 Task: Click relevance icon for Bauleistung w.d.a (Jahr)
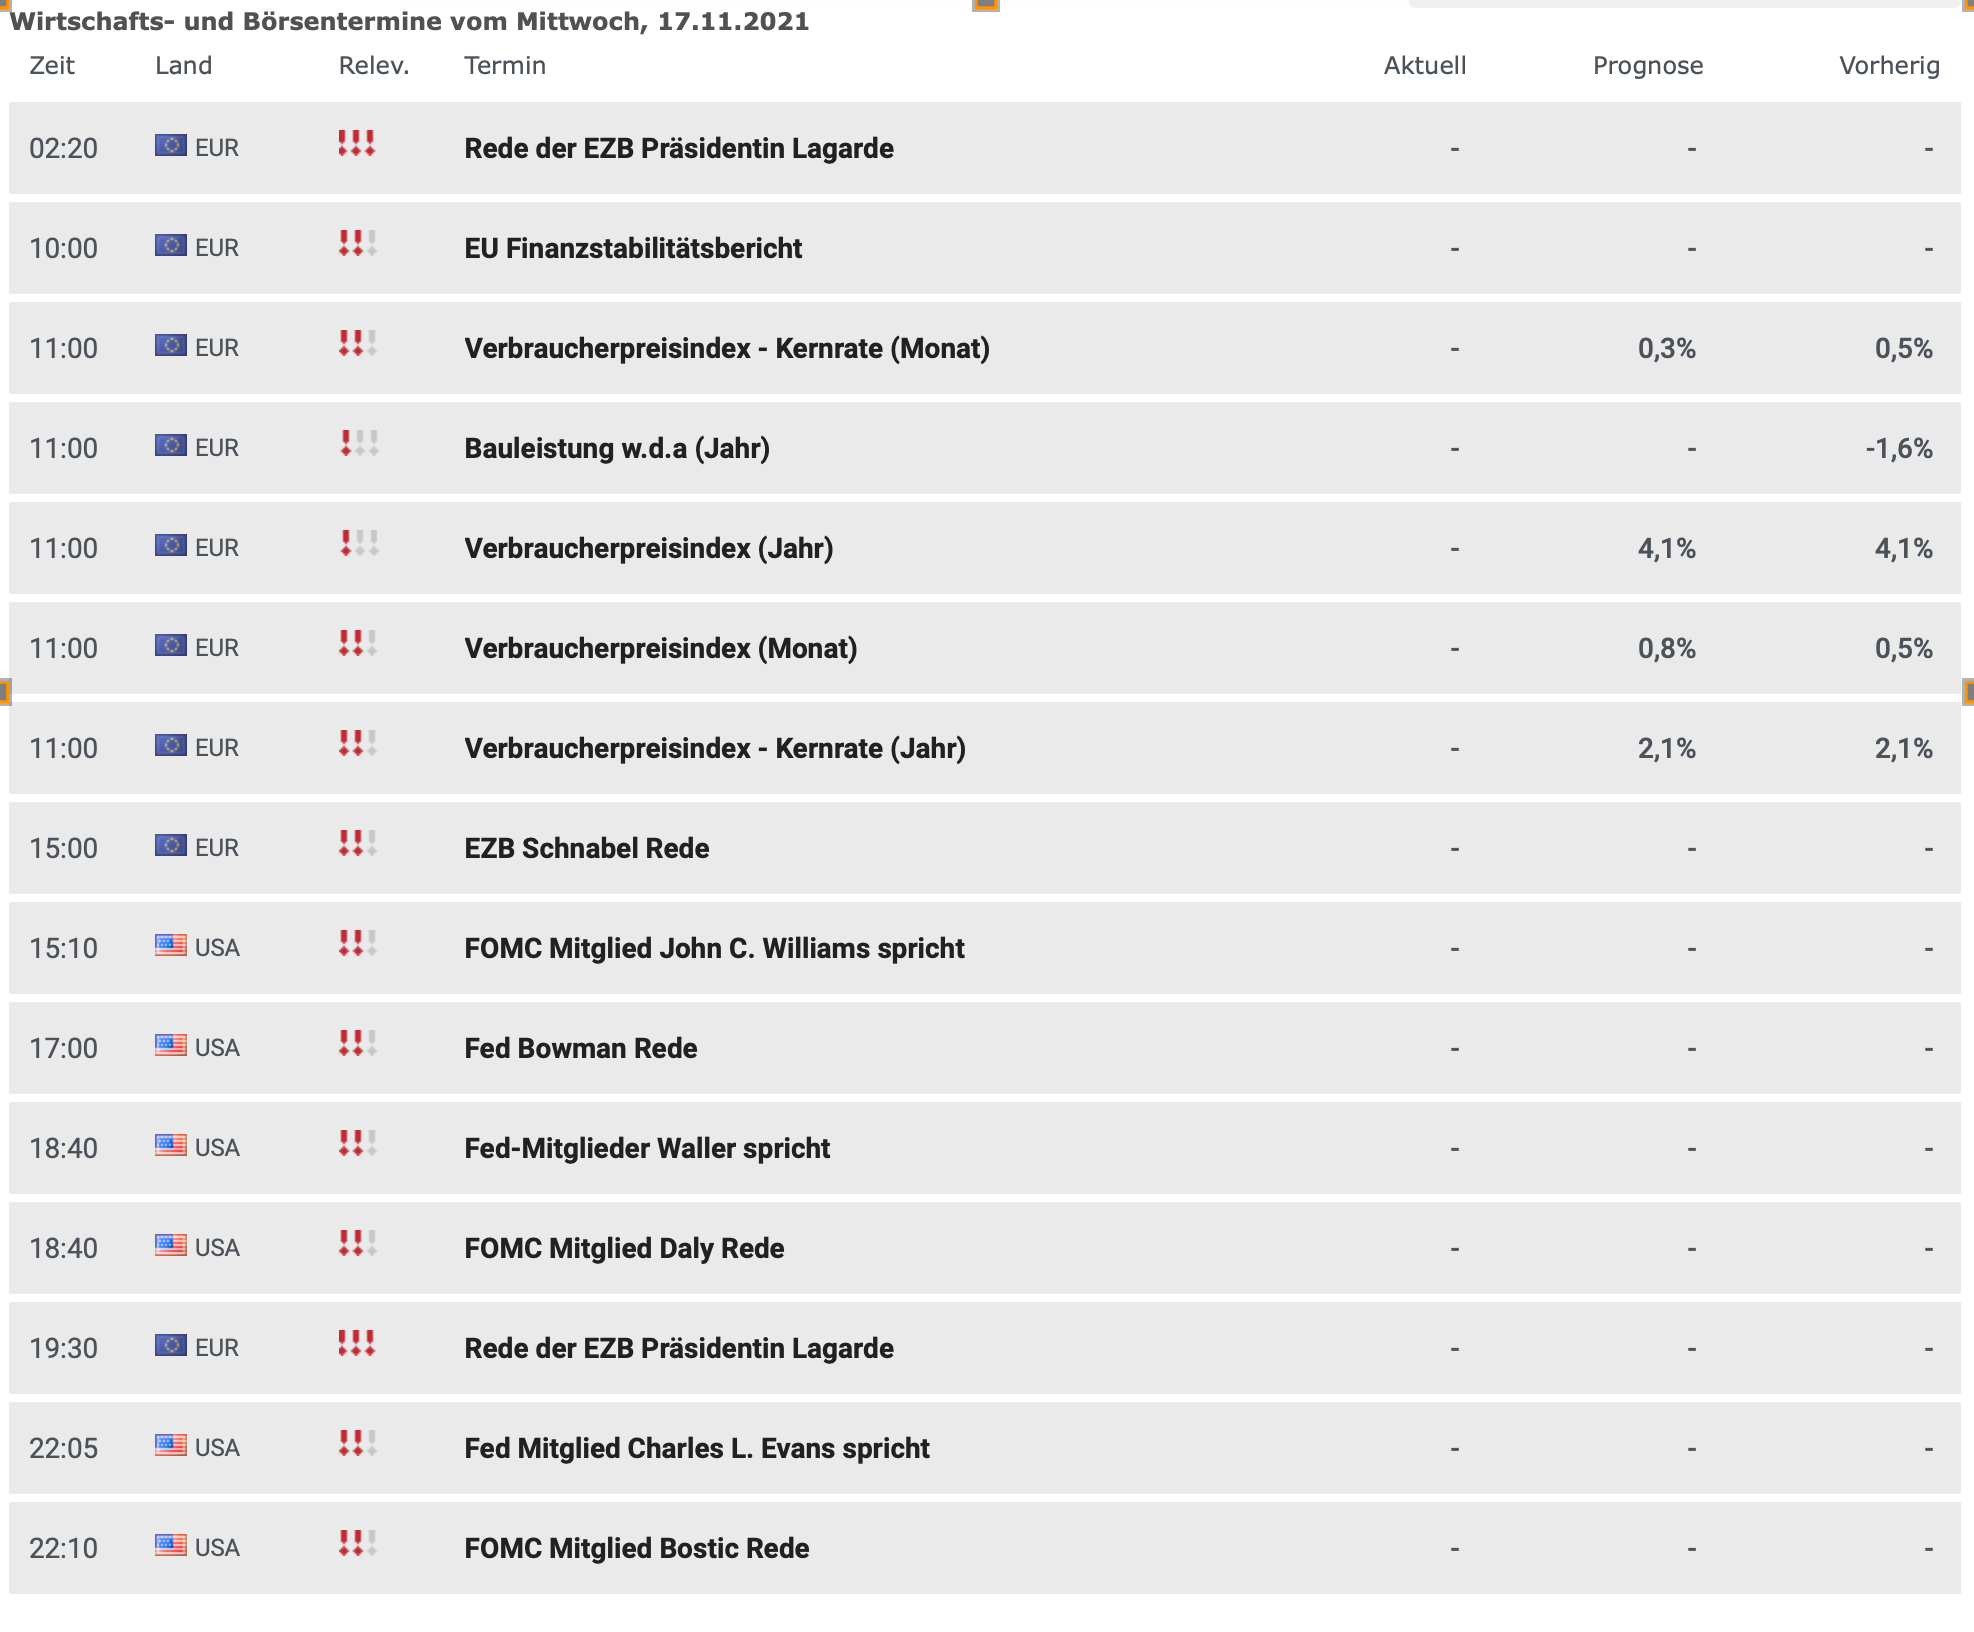pyautogui.click(x=358, y=444)
